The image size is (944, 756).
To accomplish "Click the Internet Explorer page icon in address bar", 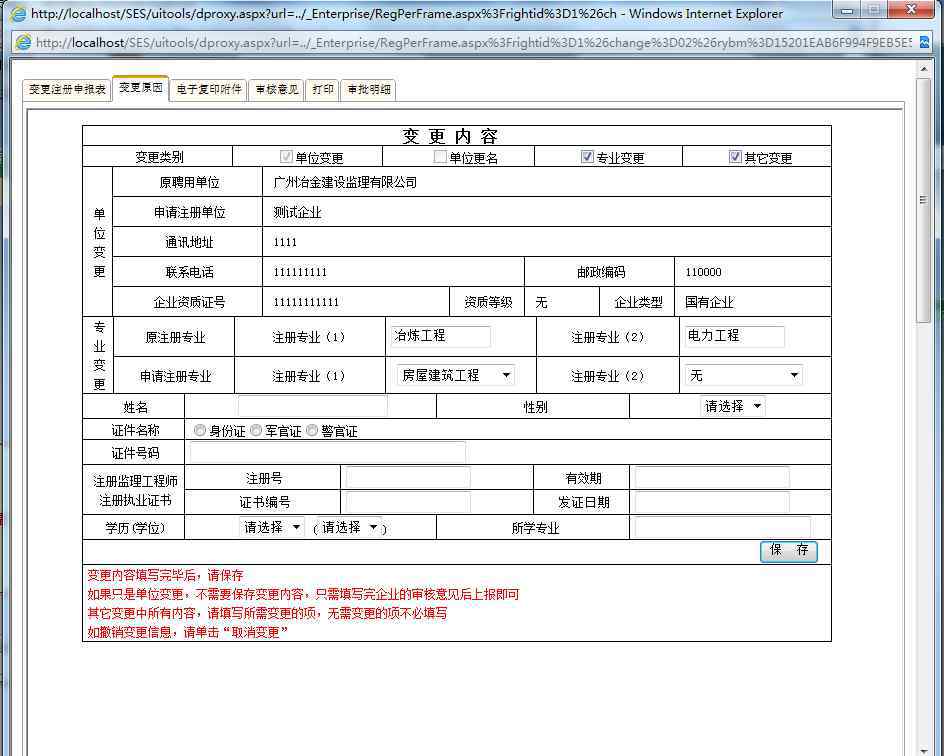I will pyautogui.click(x=23, y=42).
